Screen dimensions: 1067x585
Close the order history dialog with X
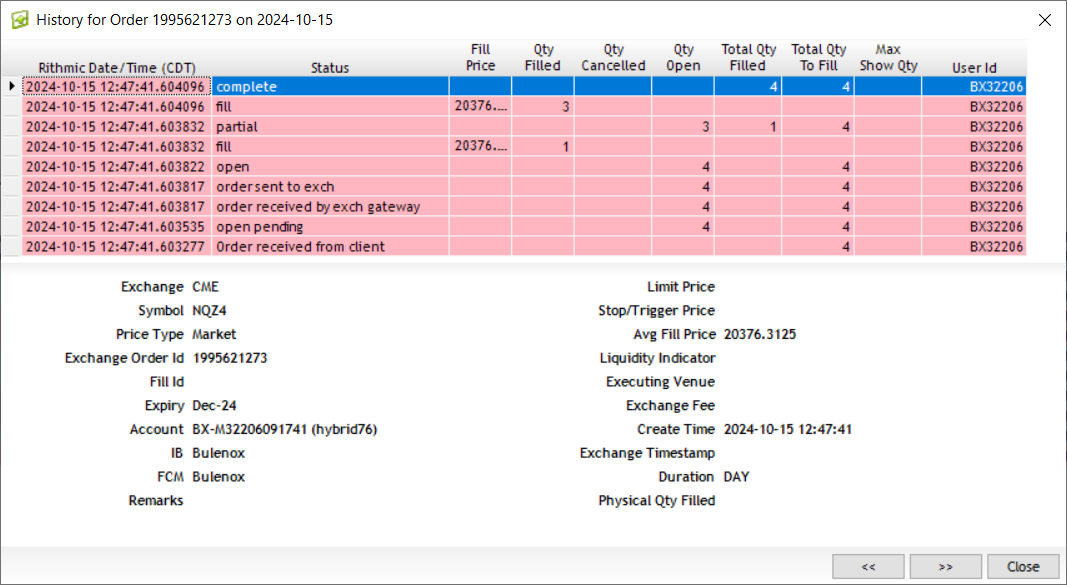tap(1045, 20)
